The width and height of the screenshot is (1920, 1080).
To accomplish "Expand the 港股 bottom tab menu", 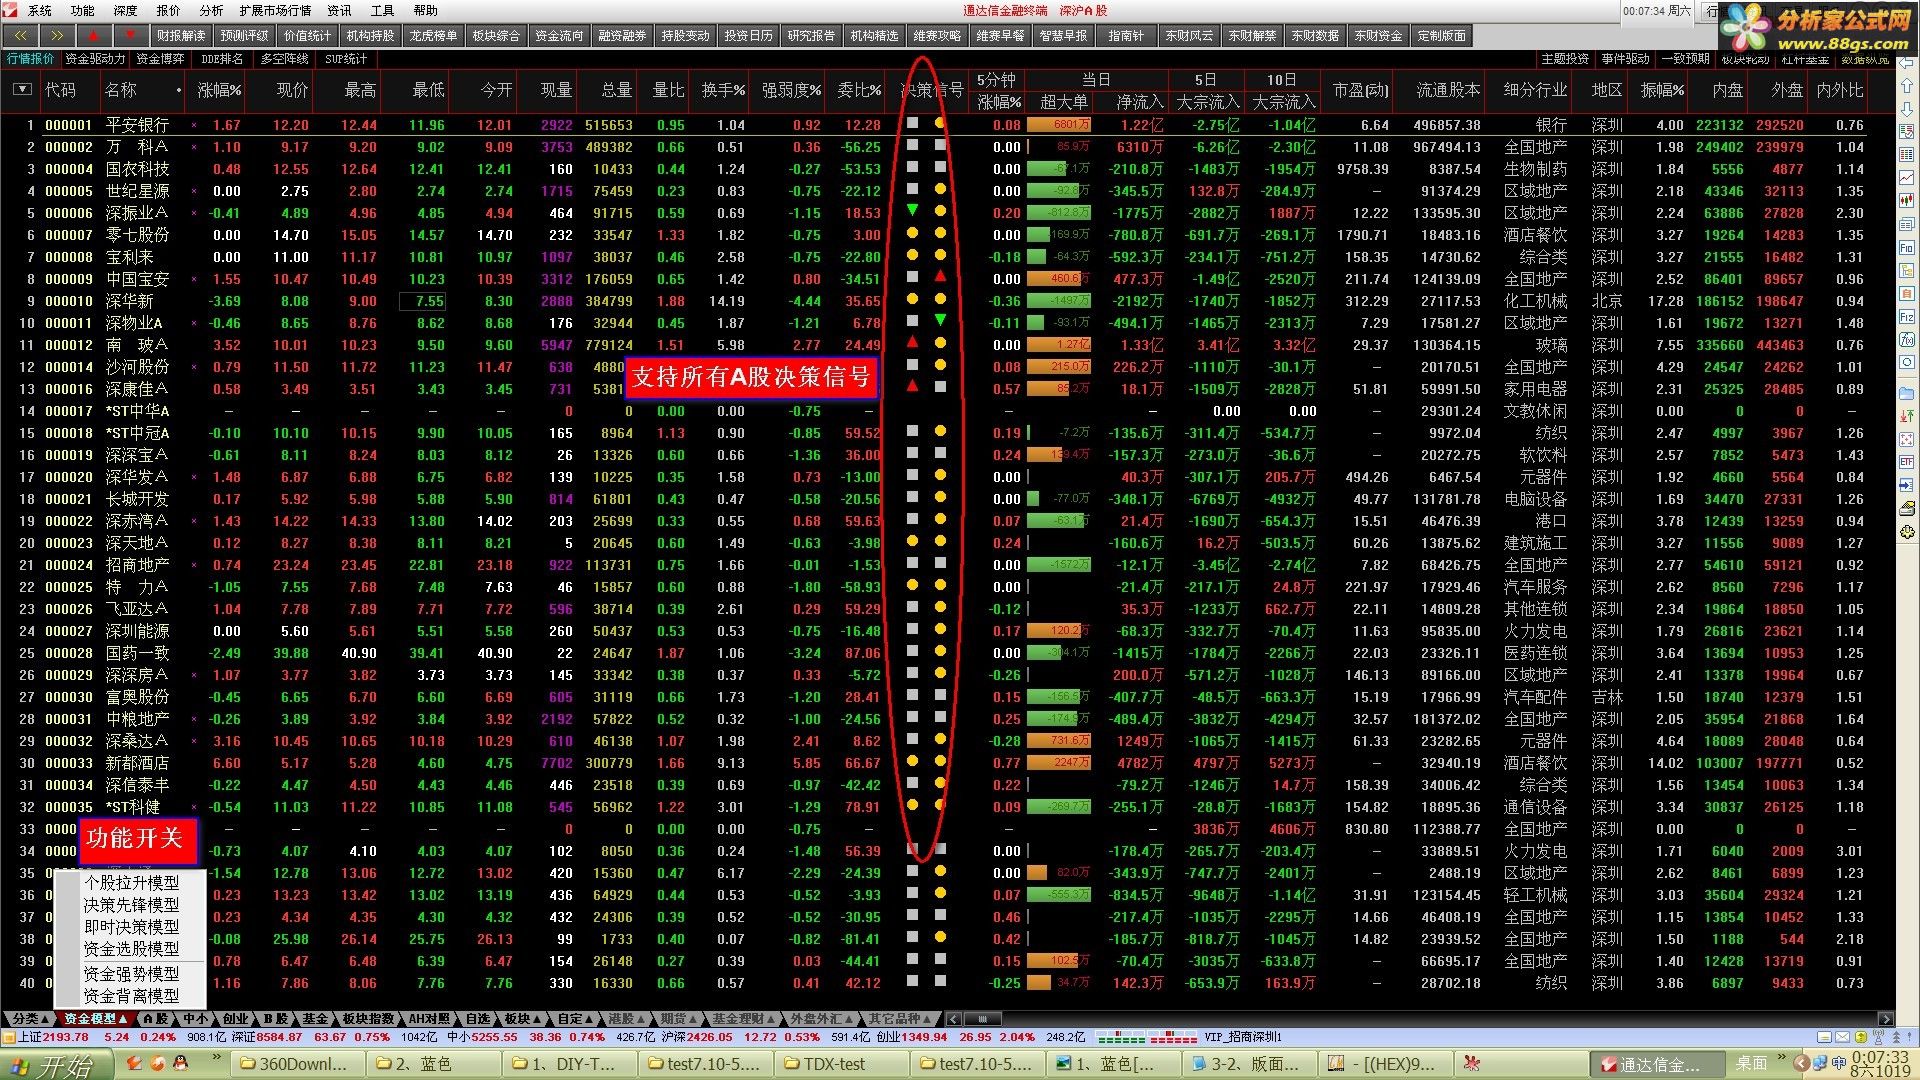I will pos(629,1019).
